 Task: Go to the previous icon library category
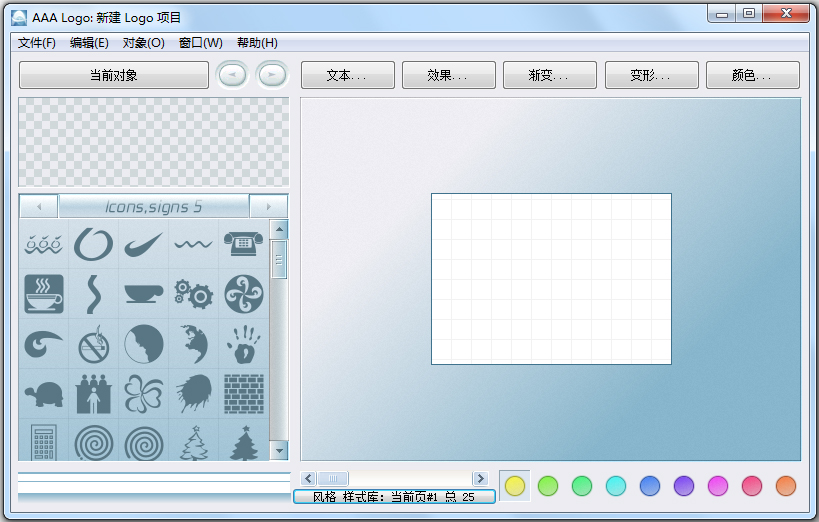point(39,207)
